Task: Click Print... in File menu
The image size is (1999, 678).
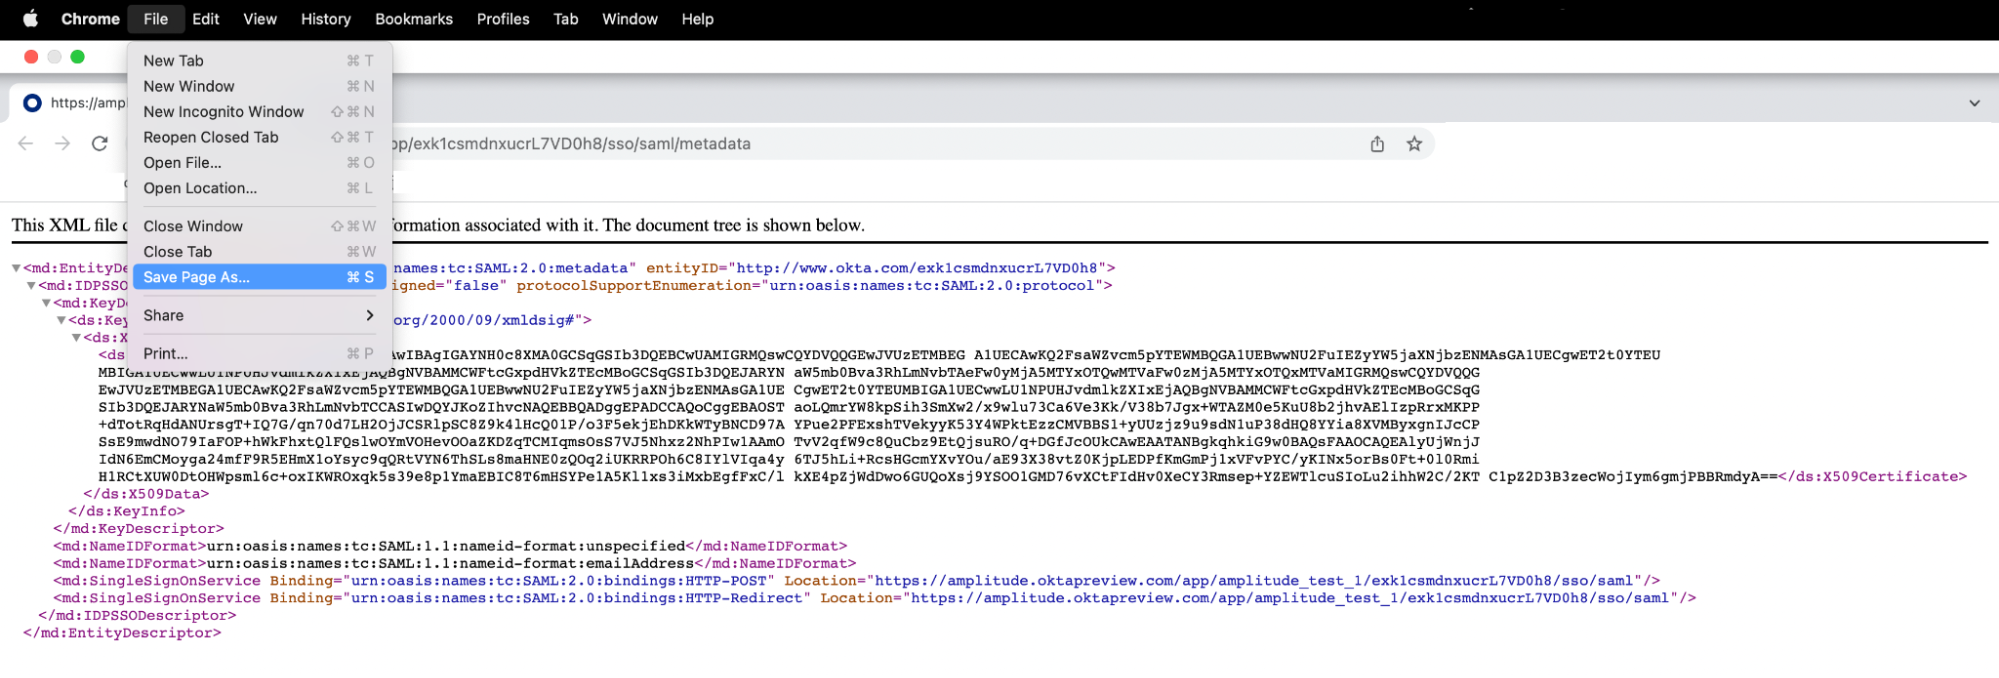Action: click(x=165, y=353)
